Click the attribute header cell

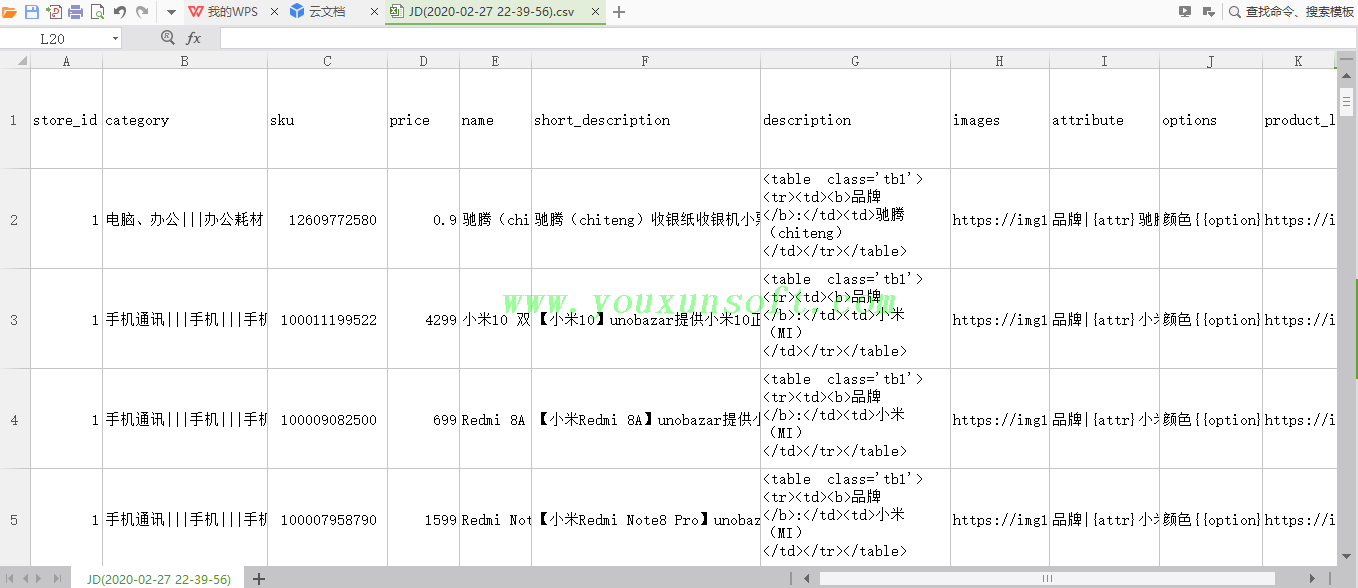tap(1104, 120)
